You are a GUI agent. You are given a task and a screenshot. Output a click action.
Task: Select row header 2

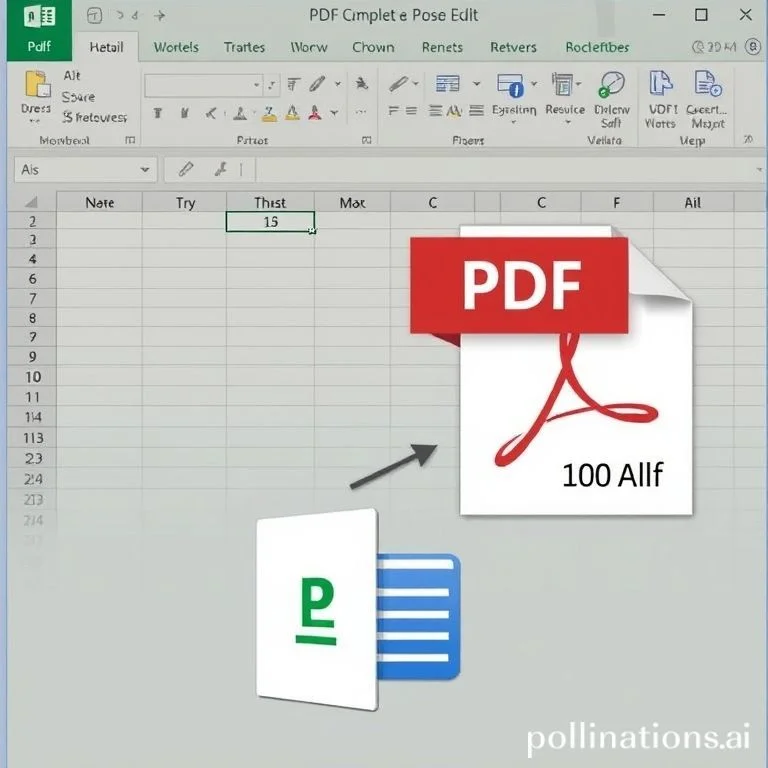(32, 222)
